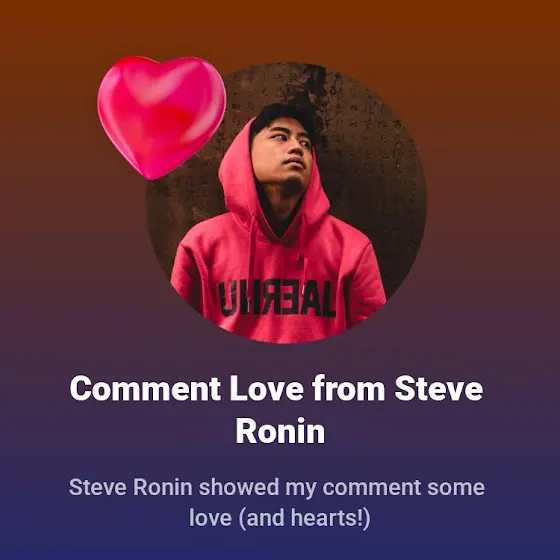Click the dark blue area below the subtitle
The height and width of the screenshot is (560, 560).
click(x=280, y=546)
